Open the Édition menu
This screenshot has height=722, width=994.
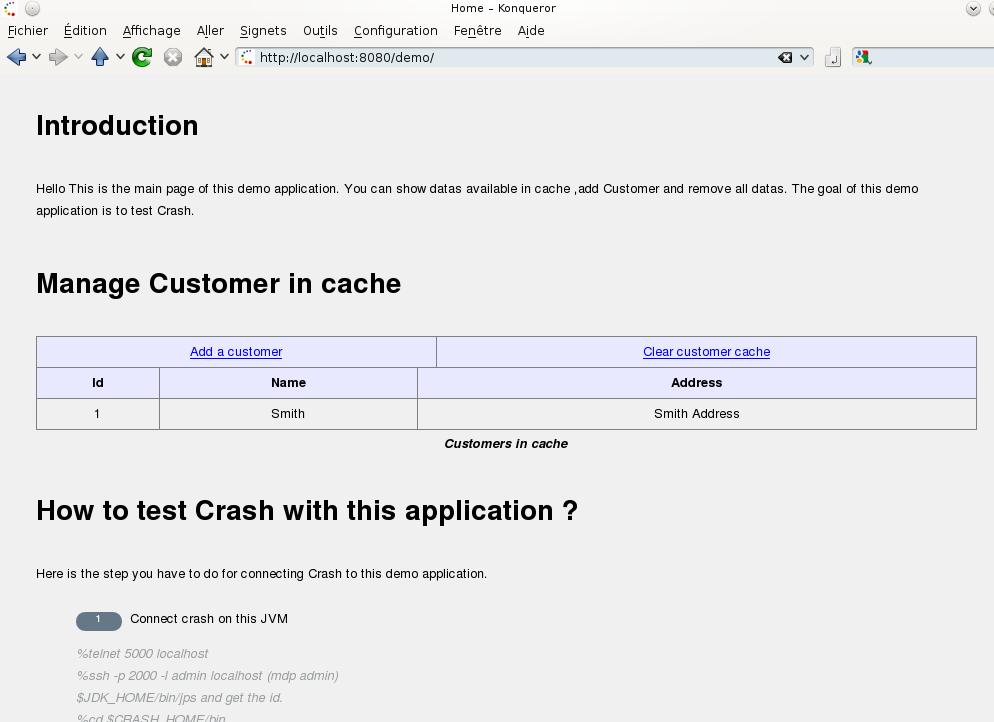click(x=85, y=30)
